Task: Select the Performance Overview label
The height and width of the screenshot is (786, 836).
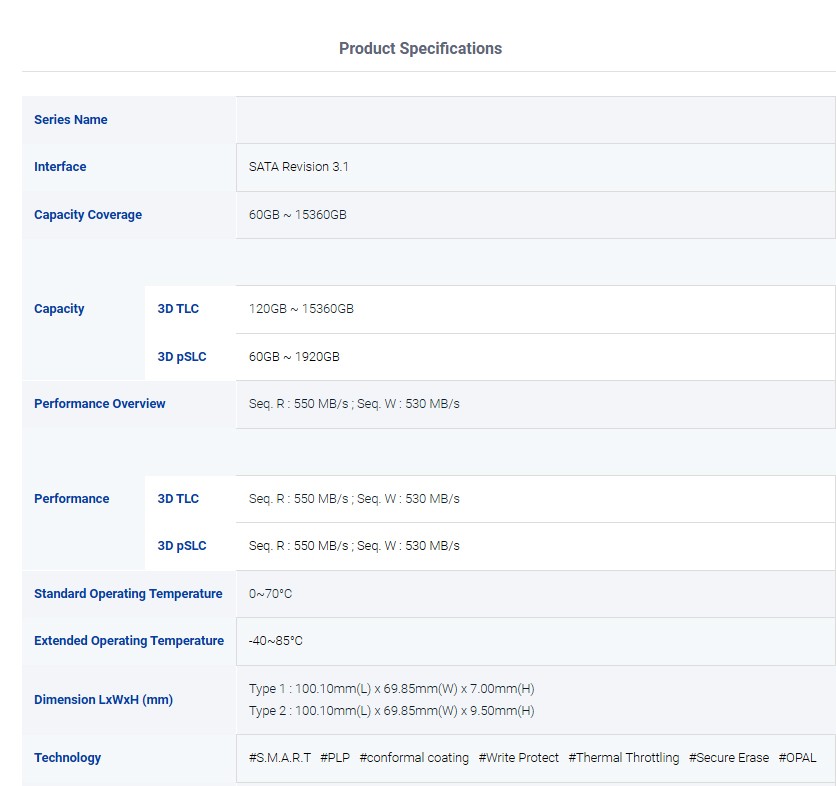Action: point(100,404)
